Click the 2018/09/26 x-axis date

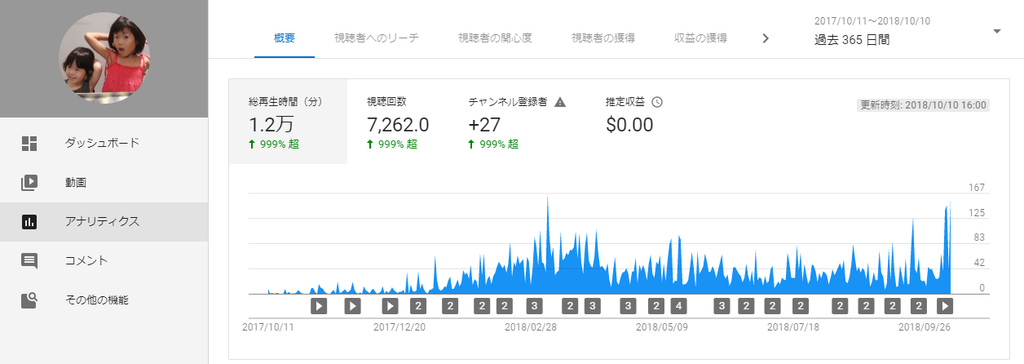[x=925, y=327]
